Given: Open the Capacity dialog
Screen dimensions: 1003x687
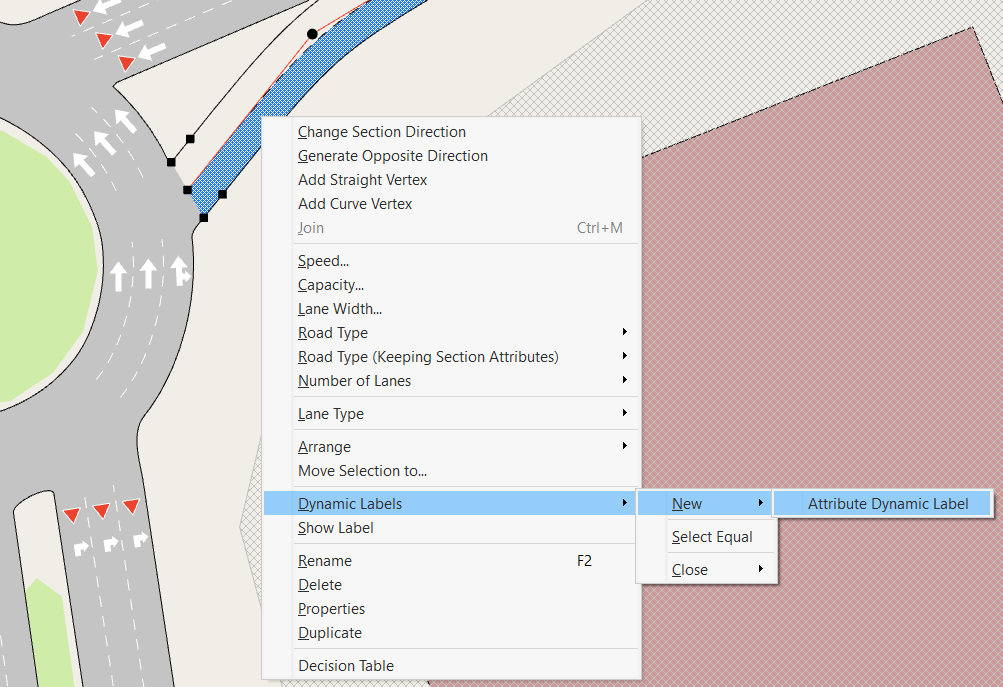Looking at the screenshot, I should click(x=330, y=285).
